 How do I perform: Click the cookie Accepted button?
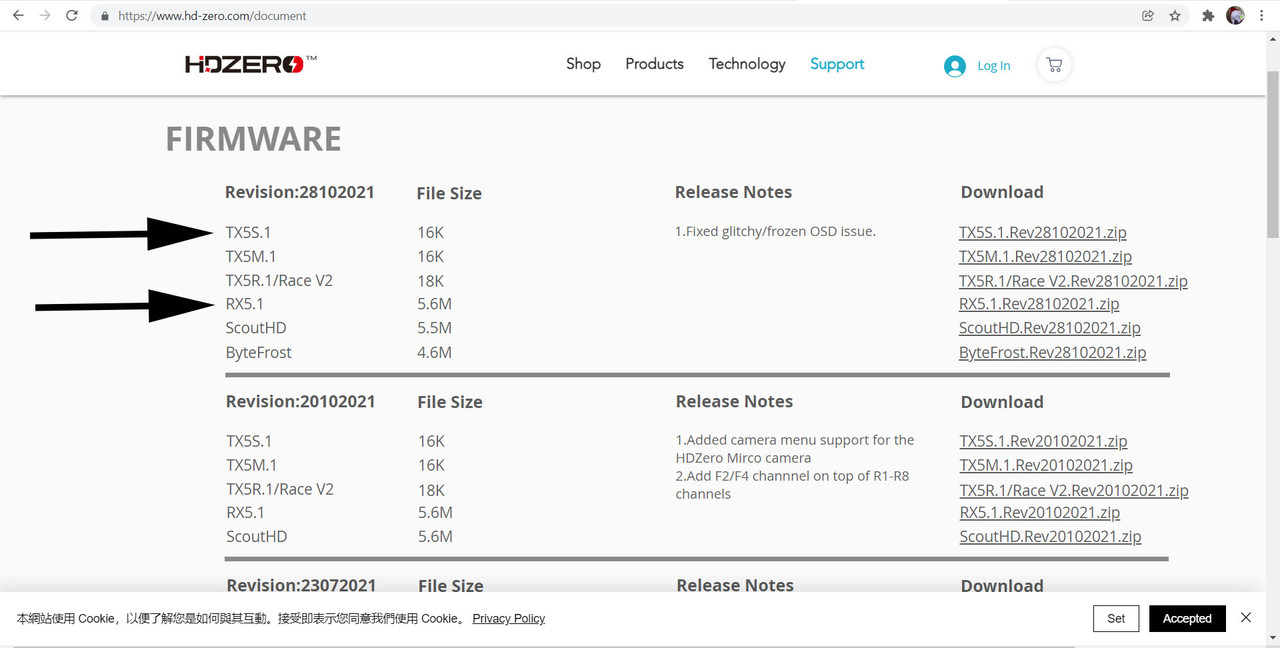tap(1187, 619)
